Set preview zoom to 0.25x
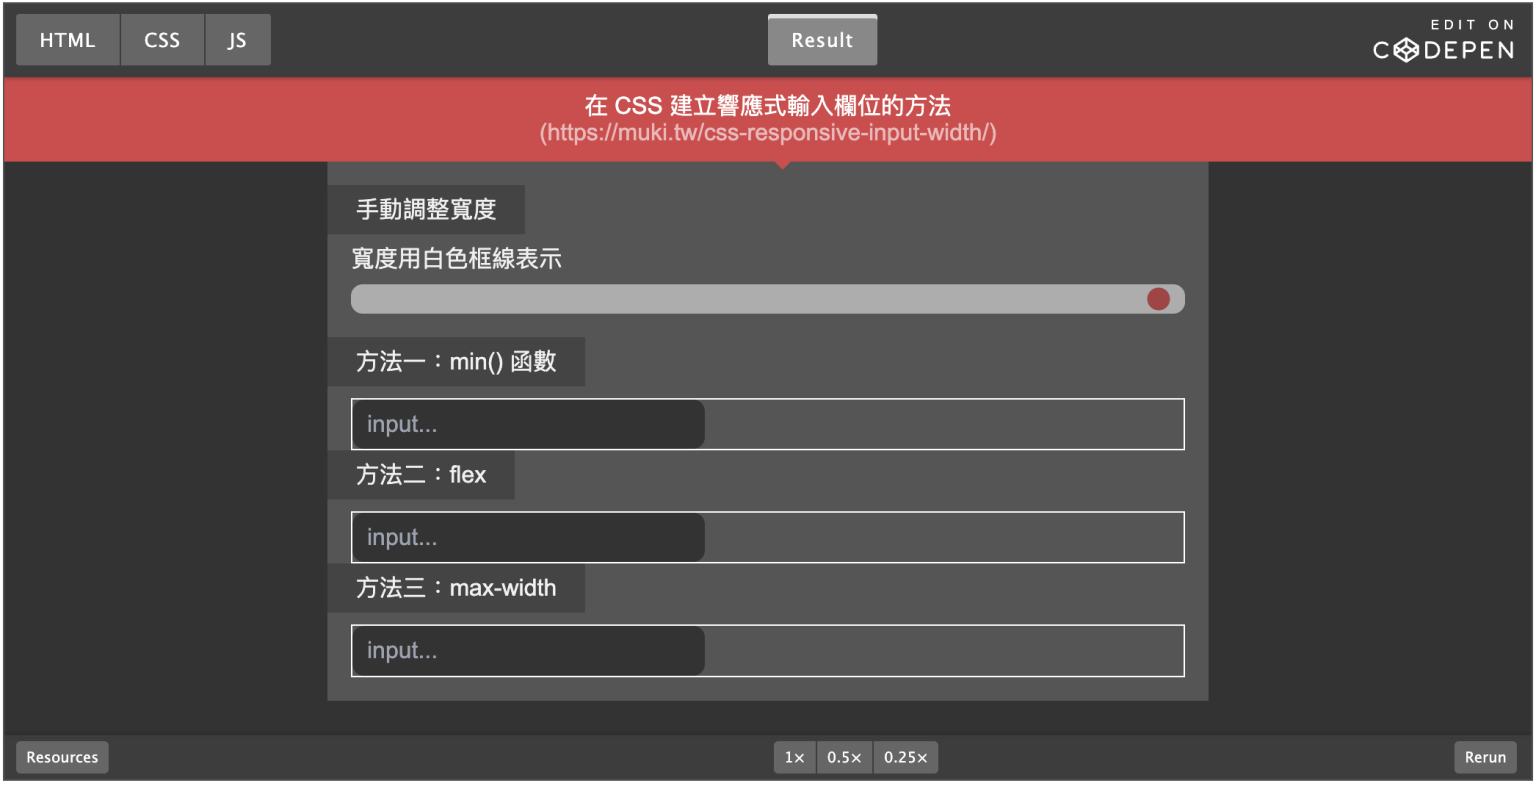The height and width of the screenshot is (786, 1536). 906,757
